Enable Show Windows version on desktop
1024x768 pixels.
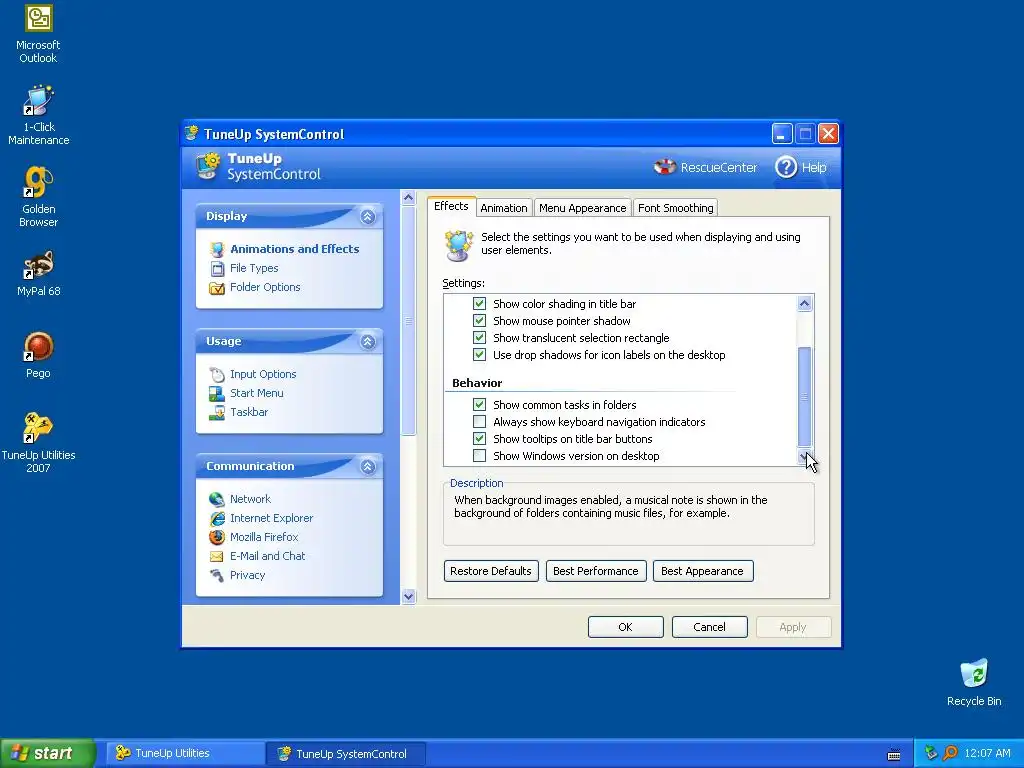tap(479, 456)
